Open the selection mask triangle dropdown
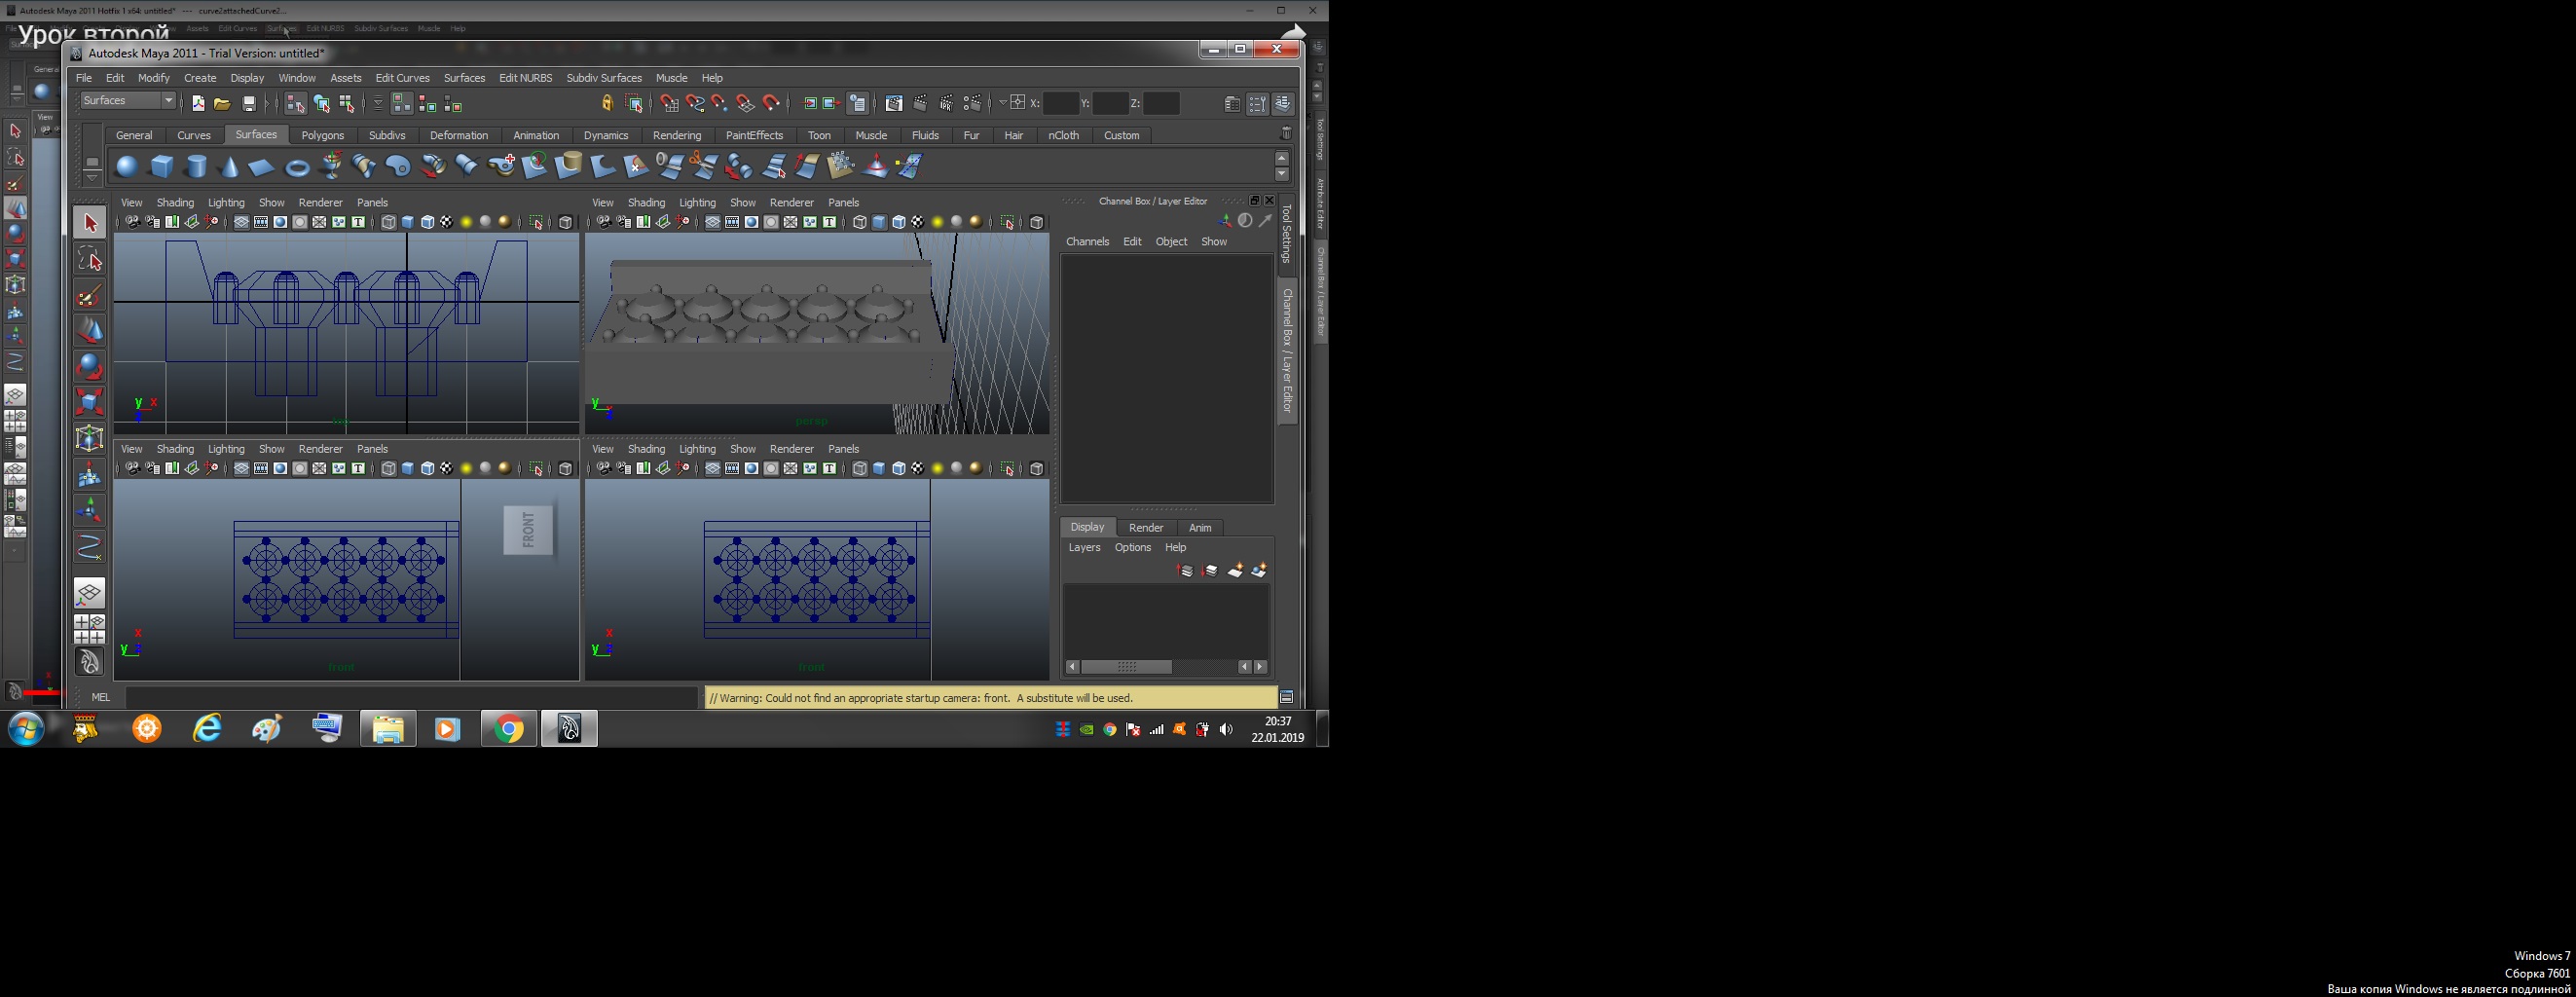 pyautogui.click(x=378, y=103)
